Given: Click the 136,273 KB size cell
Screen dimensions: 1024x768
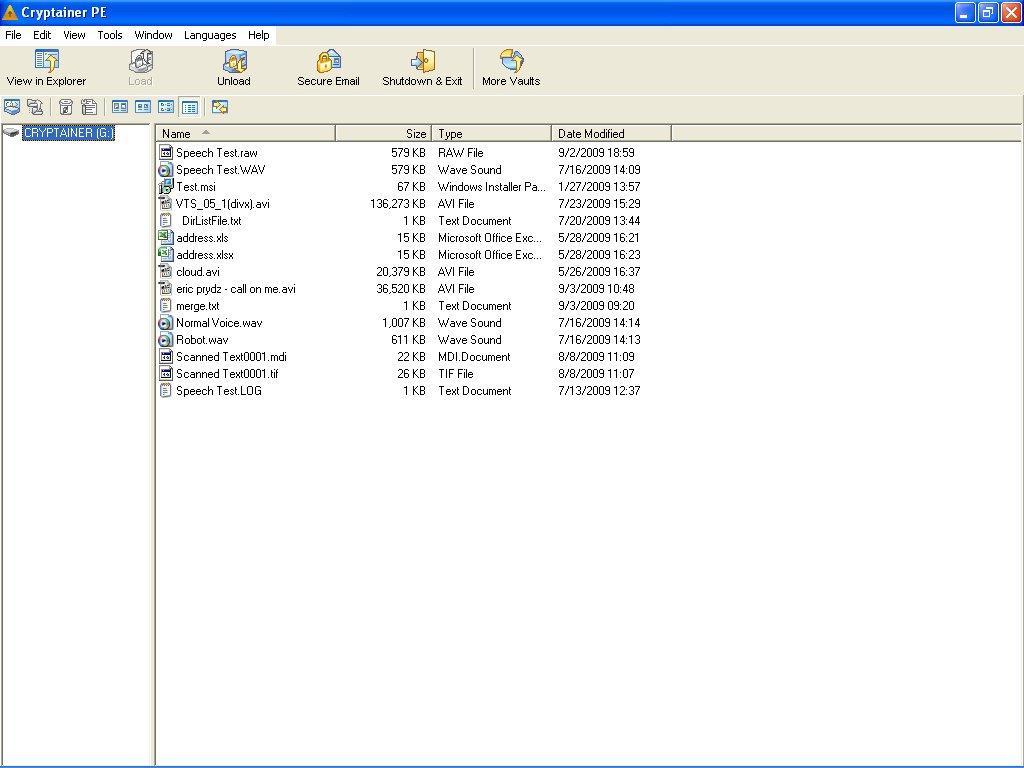Looking at the screenshot, I should click(x=398, y=204).
